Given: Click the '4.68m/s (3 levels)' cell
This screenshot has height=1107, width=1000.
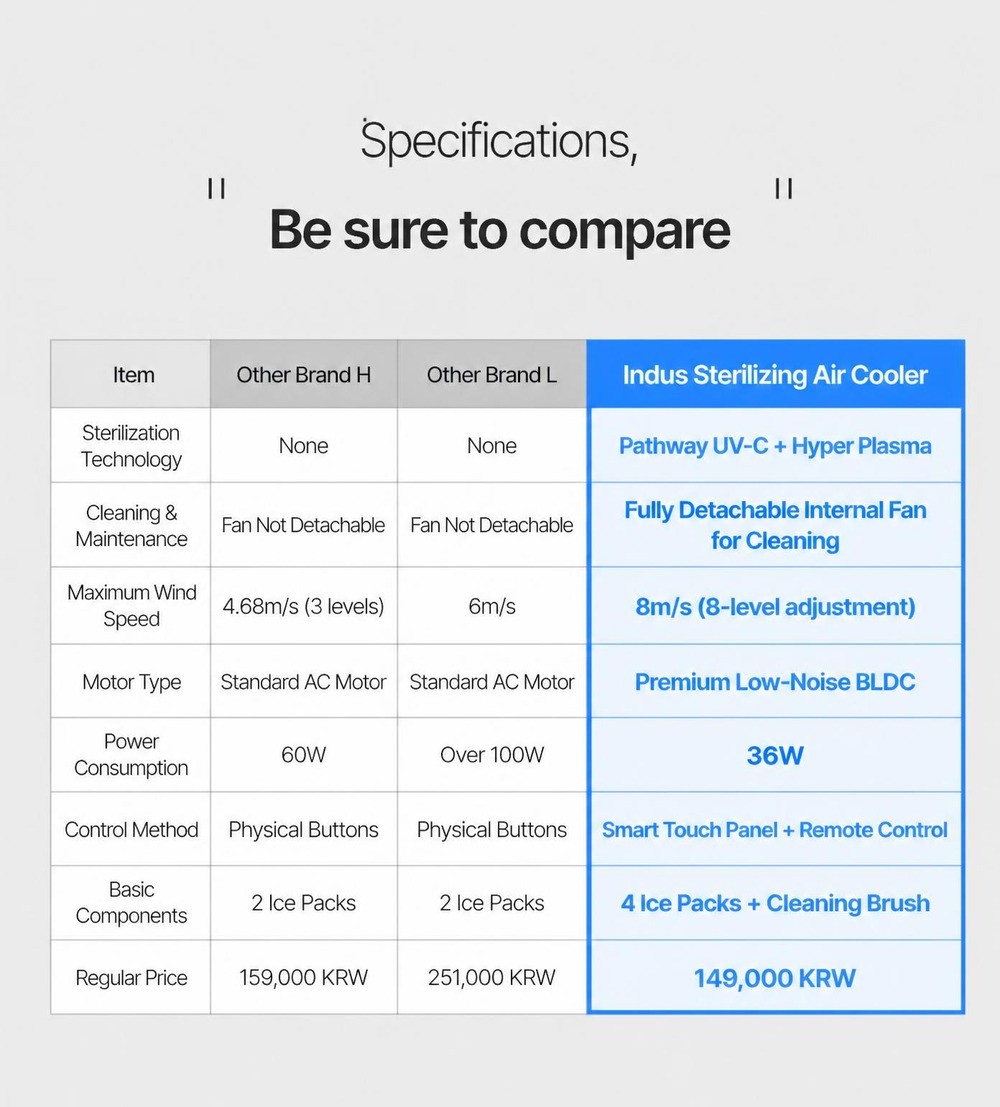Looking at the screenshot, I should point(304,606).
